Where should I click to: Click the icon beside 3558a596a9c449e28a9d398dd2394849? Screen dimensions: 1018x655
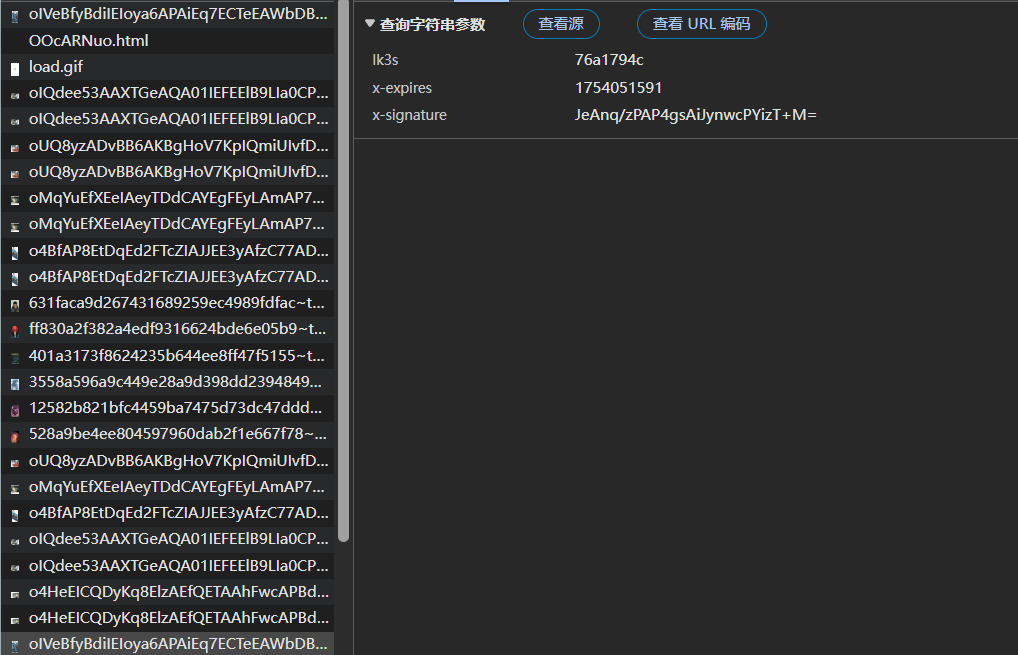click(15, 384)
